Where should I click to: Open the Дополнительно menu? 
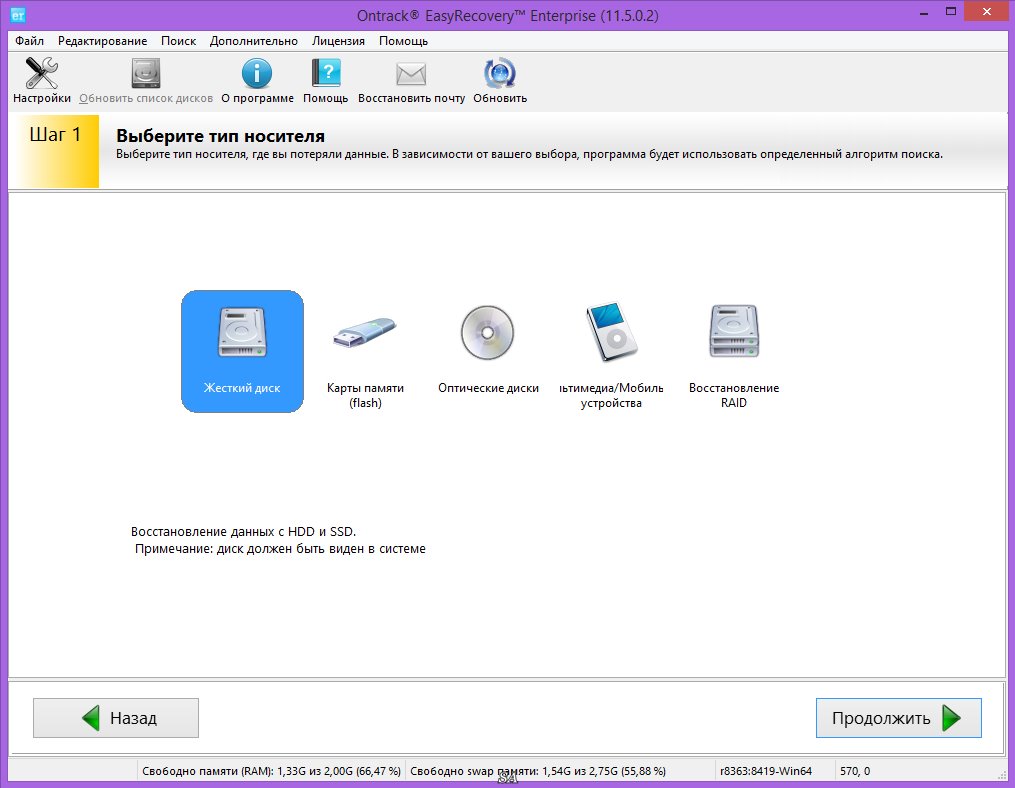(x=254, y=41)
